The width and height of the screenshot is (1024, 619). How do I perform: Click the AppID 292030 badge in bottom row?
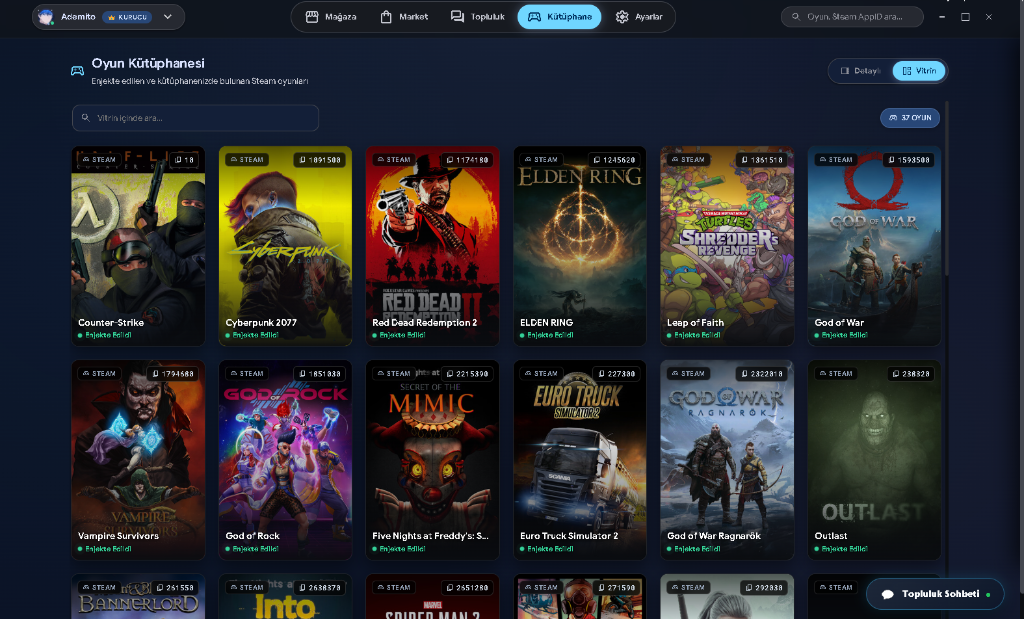[x=764, y=588]
